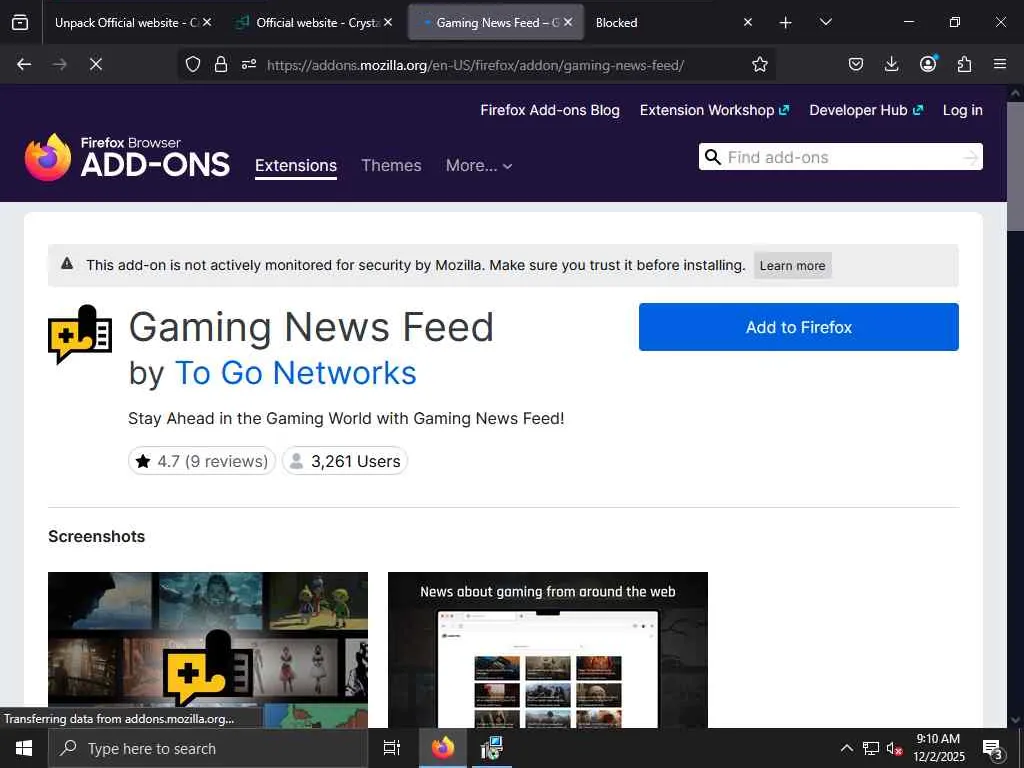Image resolution: width=1024 pixels, height=768 pixels.
Task: Open the Windows Start menu
Action: pyautogui.click(x=24, y=748)
